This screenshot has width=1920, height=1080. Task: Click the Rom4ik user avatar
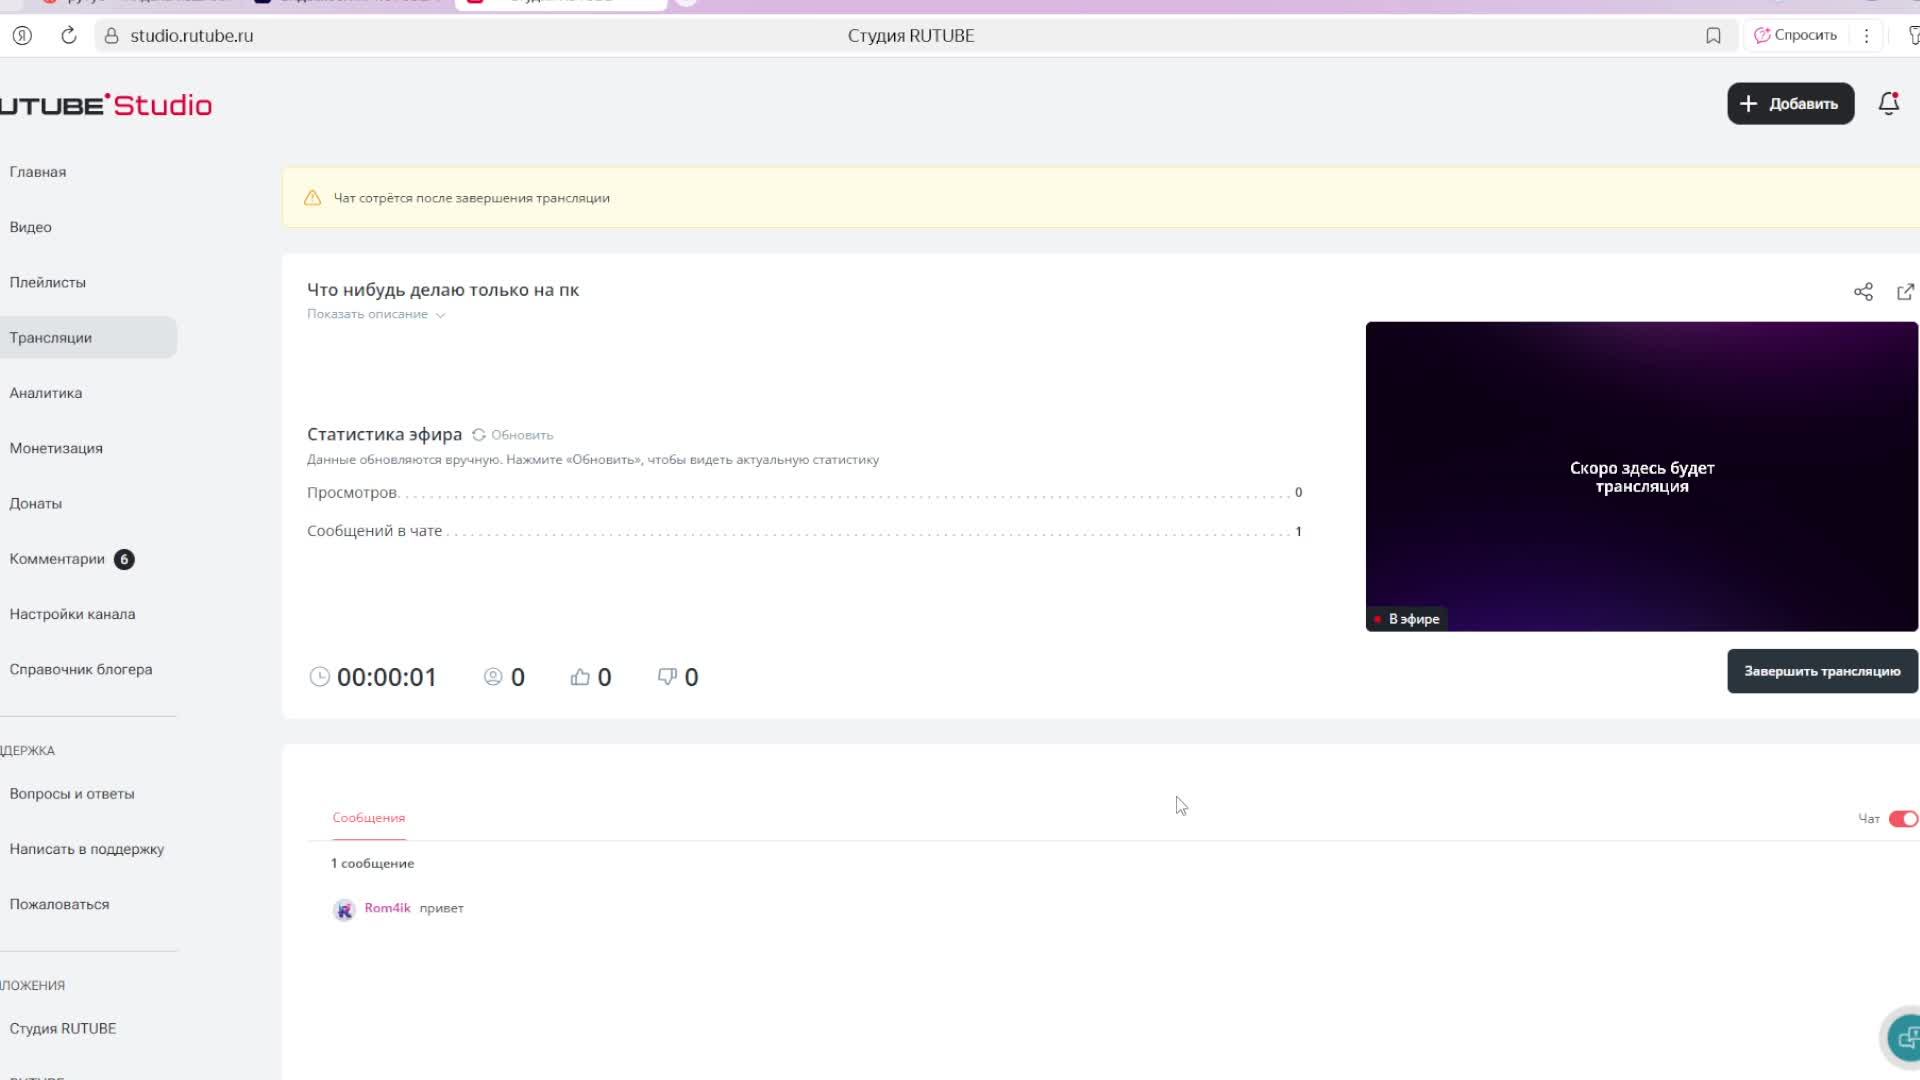pos(344,909)
